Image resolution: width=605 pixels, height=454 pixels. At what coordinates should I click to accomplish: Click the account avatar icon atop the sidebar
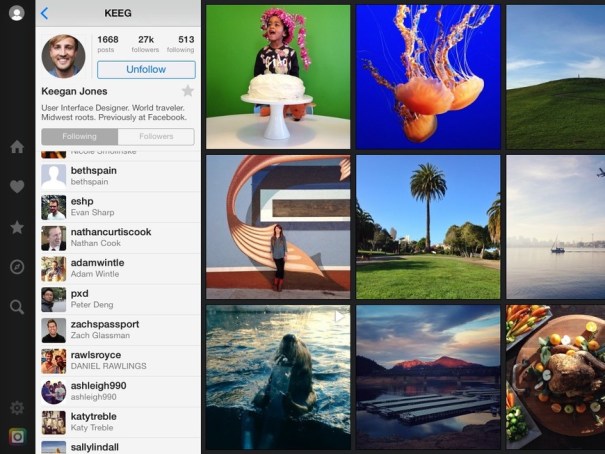(x=16, y=13)
